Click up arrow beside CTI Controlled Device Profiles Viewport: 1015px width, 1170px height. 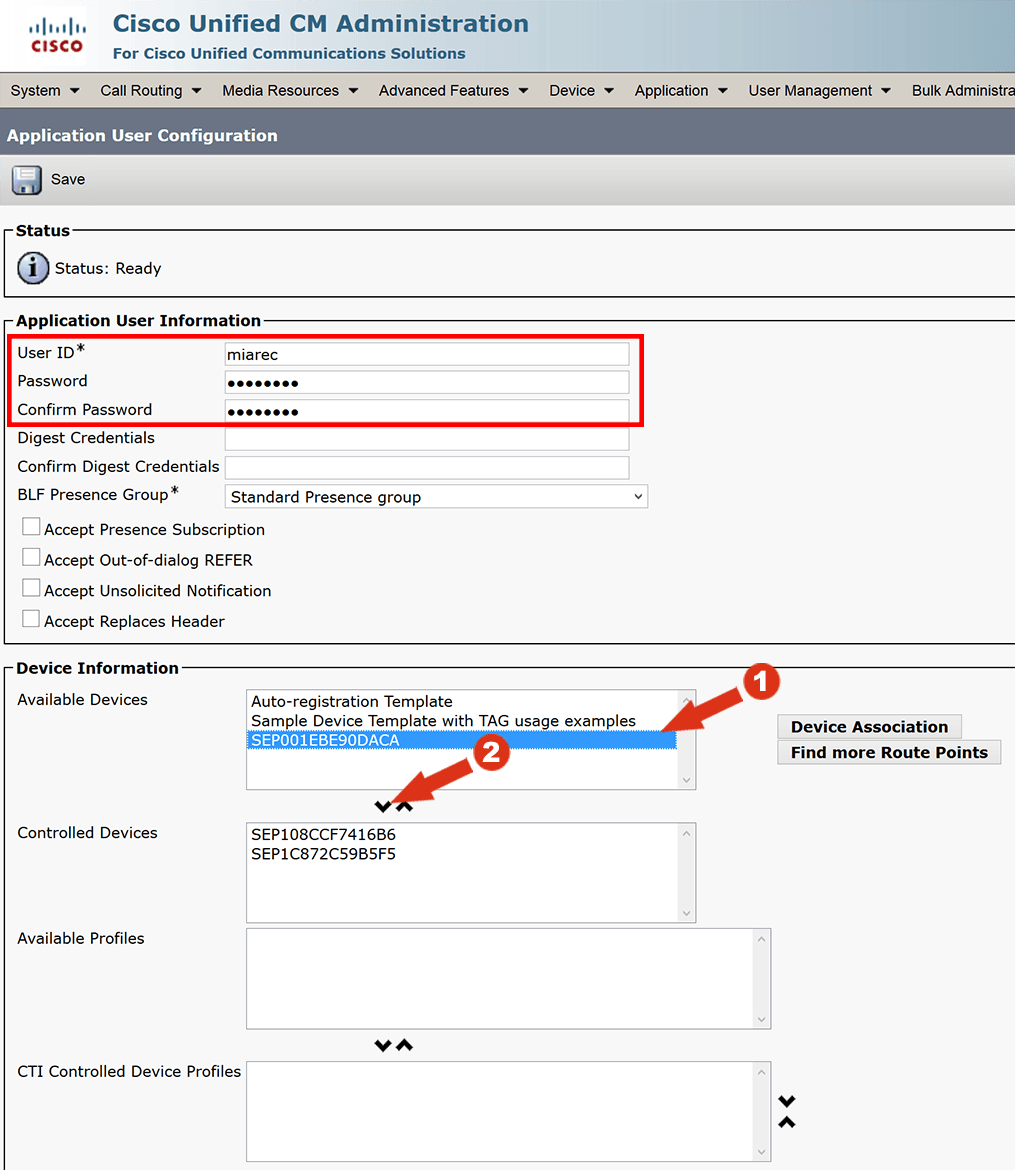[x=787, y=1122]
